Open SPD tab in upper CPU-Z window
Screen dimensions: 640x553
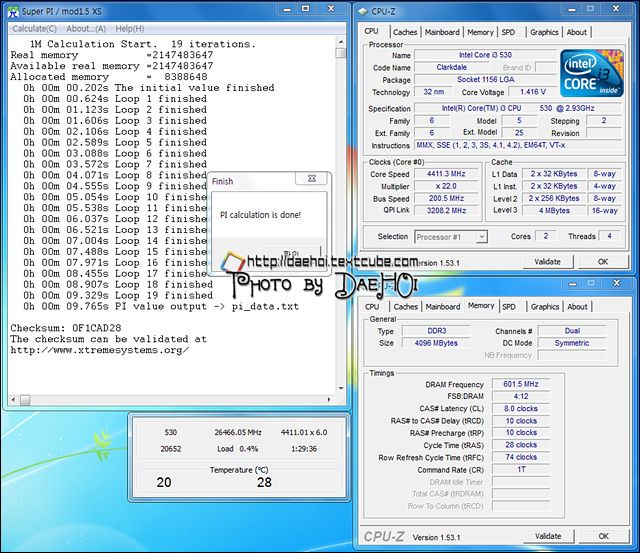[x=508, y=32]
